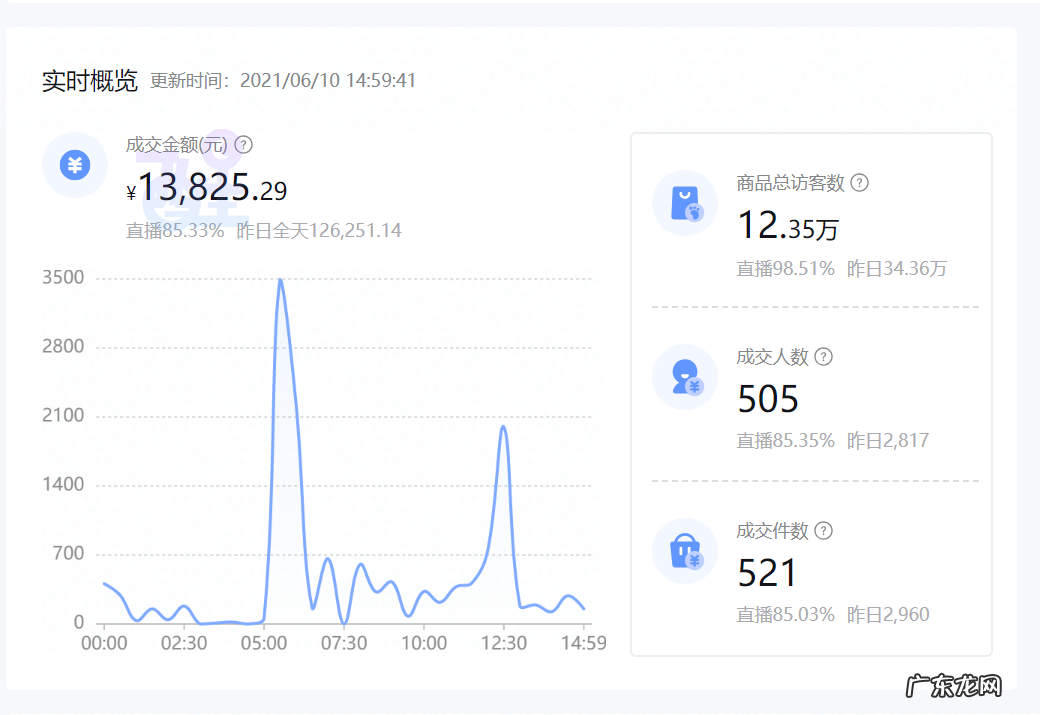Select the basket icon beside 成交件数
The width and height of the screenshot is (1040, 715).
point(684,551)
